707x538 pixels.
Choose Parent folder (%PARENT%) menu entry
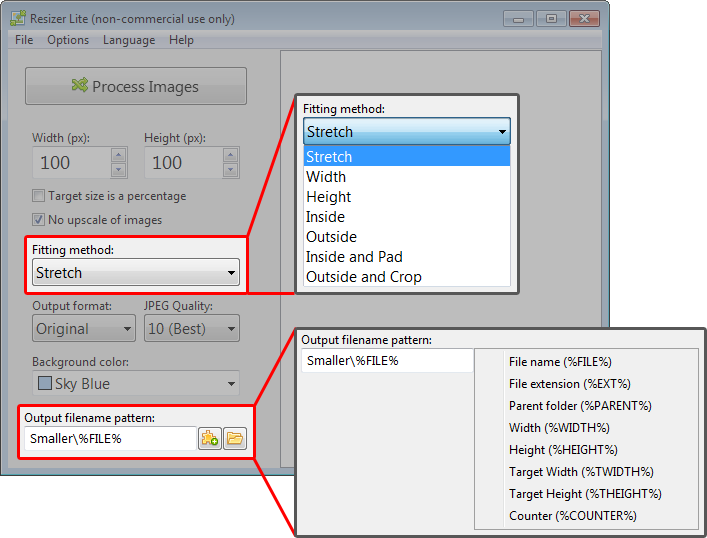580,406
